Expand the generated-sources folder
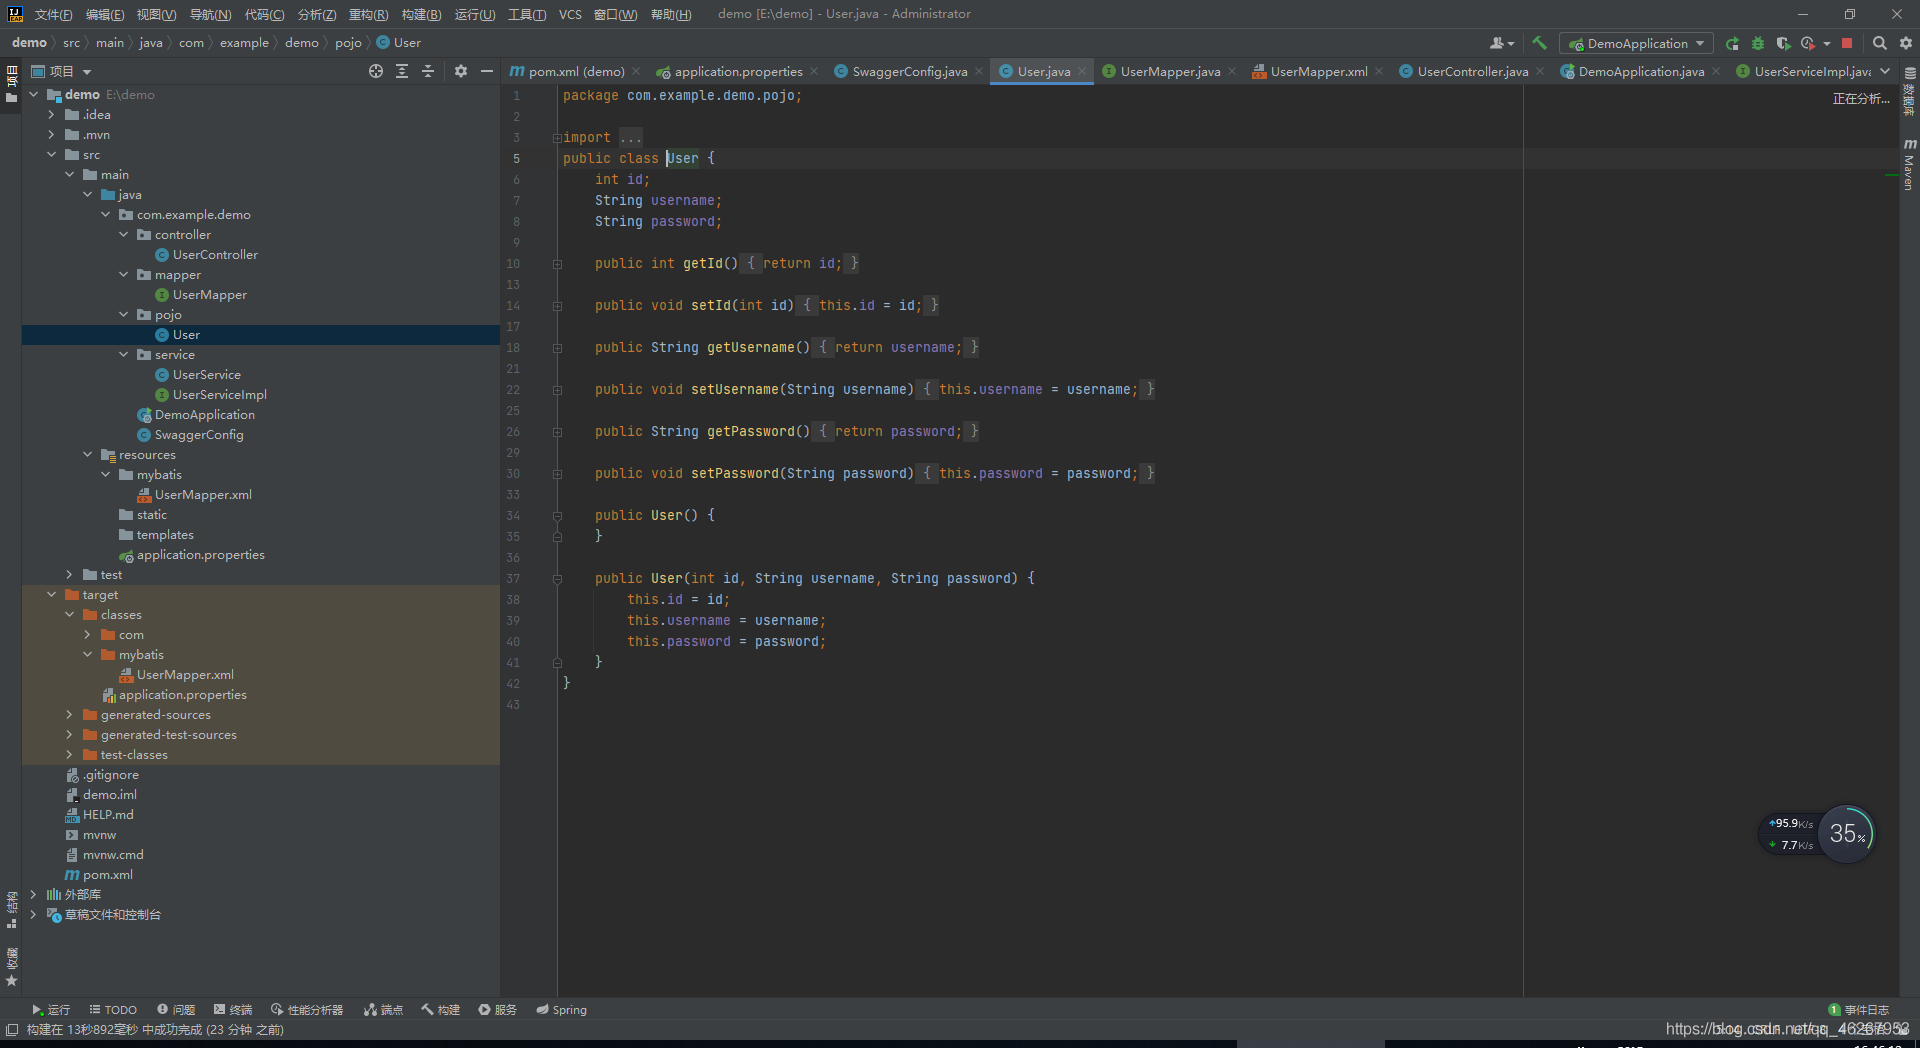The width and height of the screenshot is (1920, 1048). point(69,715)
